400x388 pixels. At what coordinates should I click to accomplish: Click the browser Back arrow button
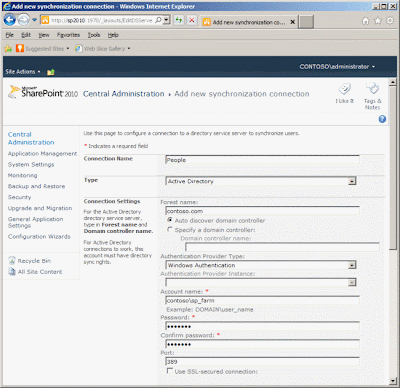(10, 20)
